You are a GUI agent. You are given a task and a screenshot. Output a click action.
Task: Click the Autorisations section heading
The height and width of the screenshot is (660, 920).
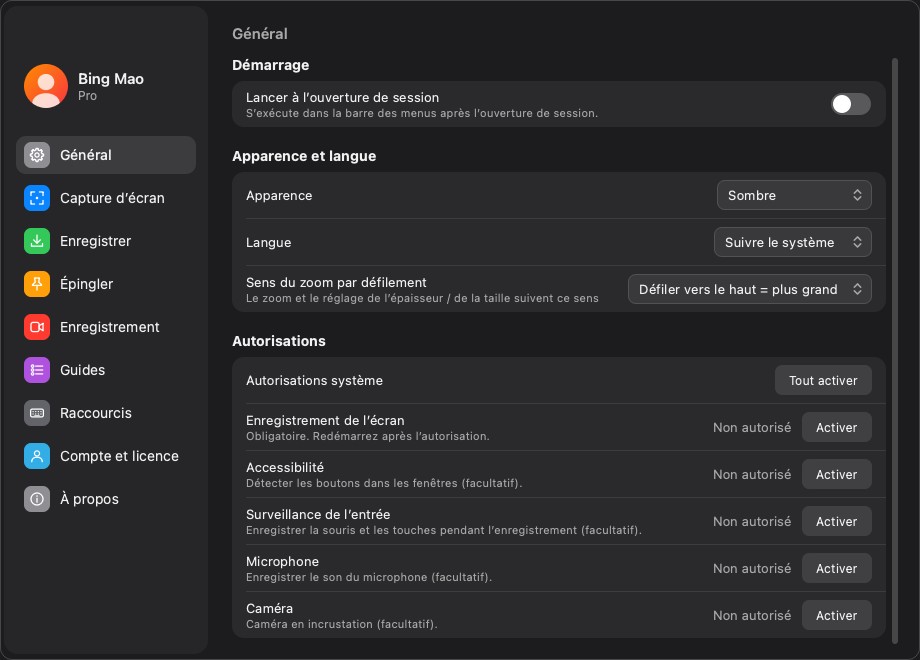click(279, 341)
